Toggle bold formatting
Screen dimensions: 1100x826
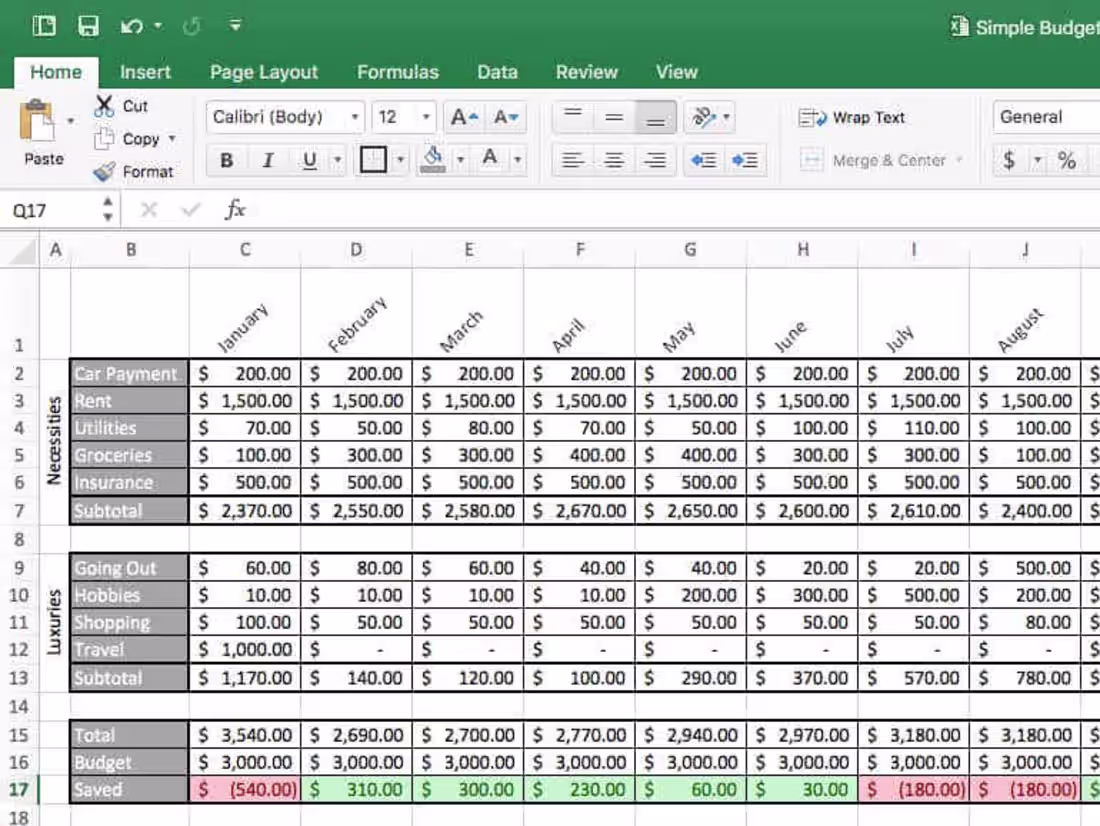(x=226, y=160)
